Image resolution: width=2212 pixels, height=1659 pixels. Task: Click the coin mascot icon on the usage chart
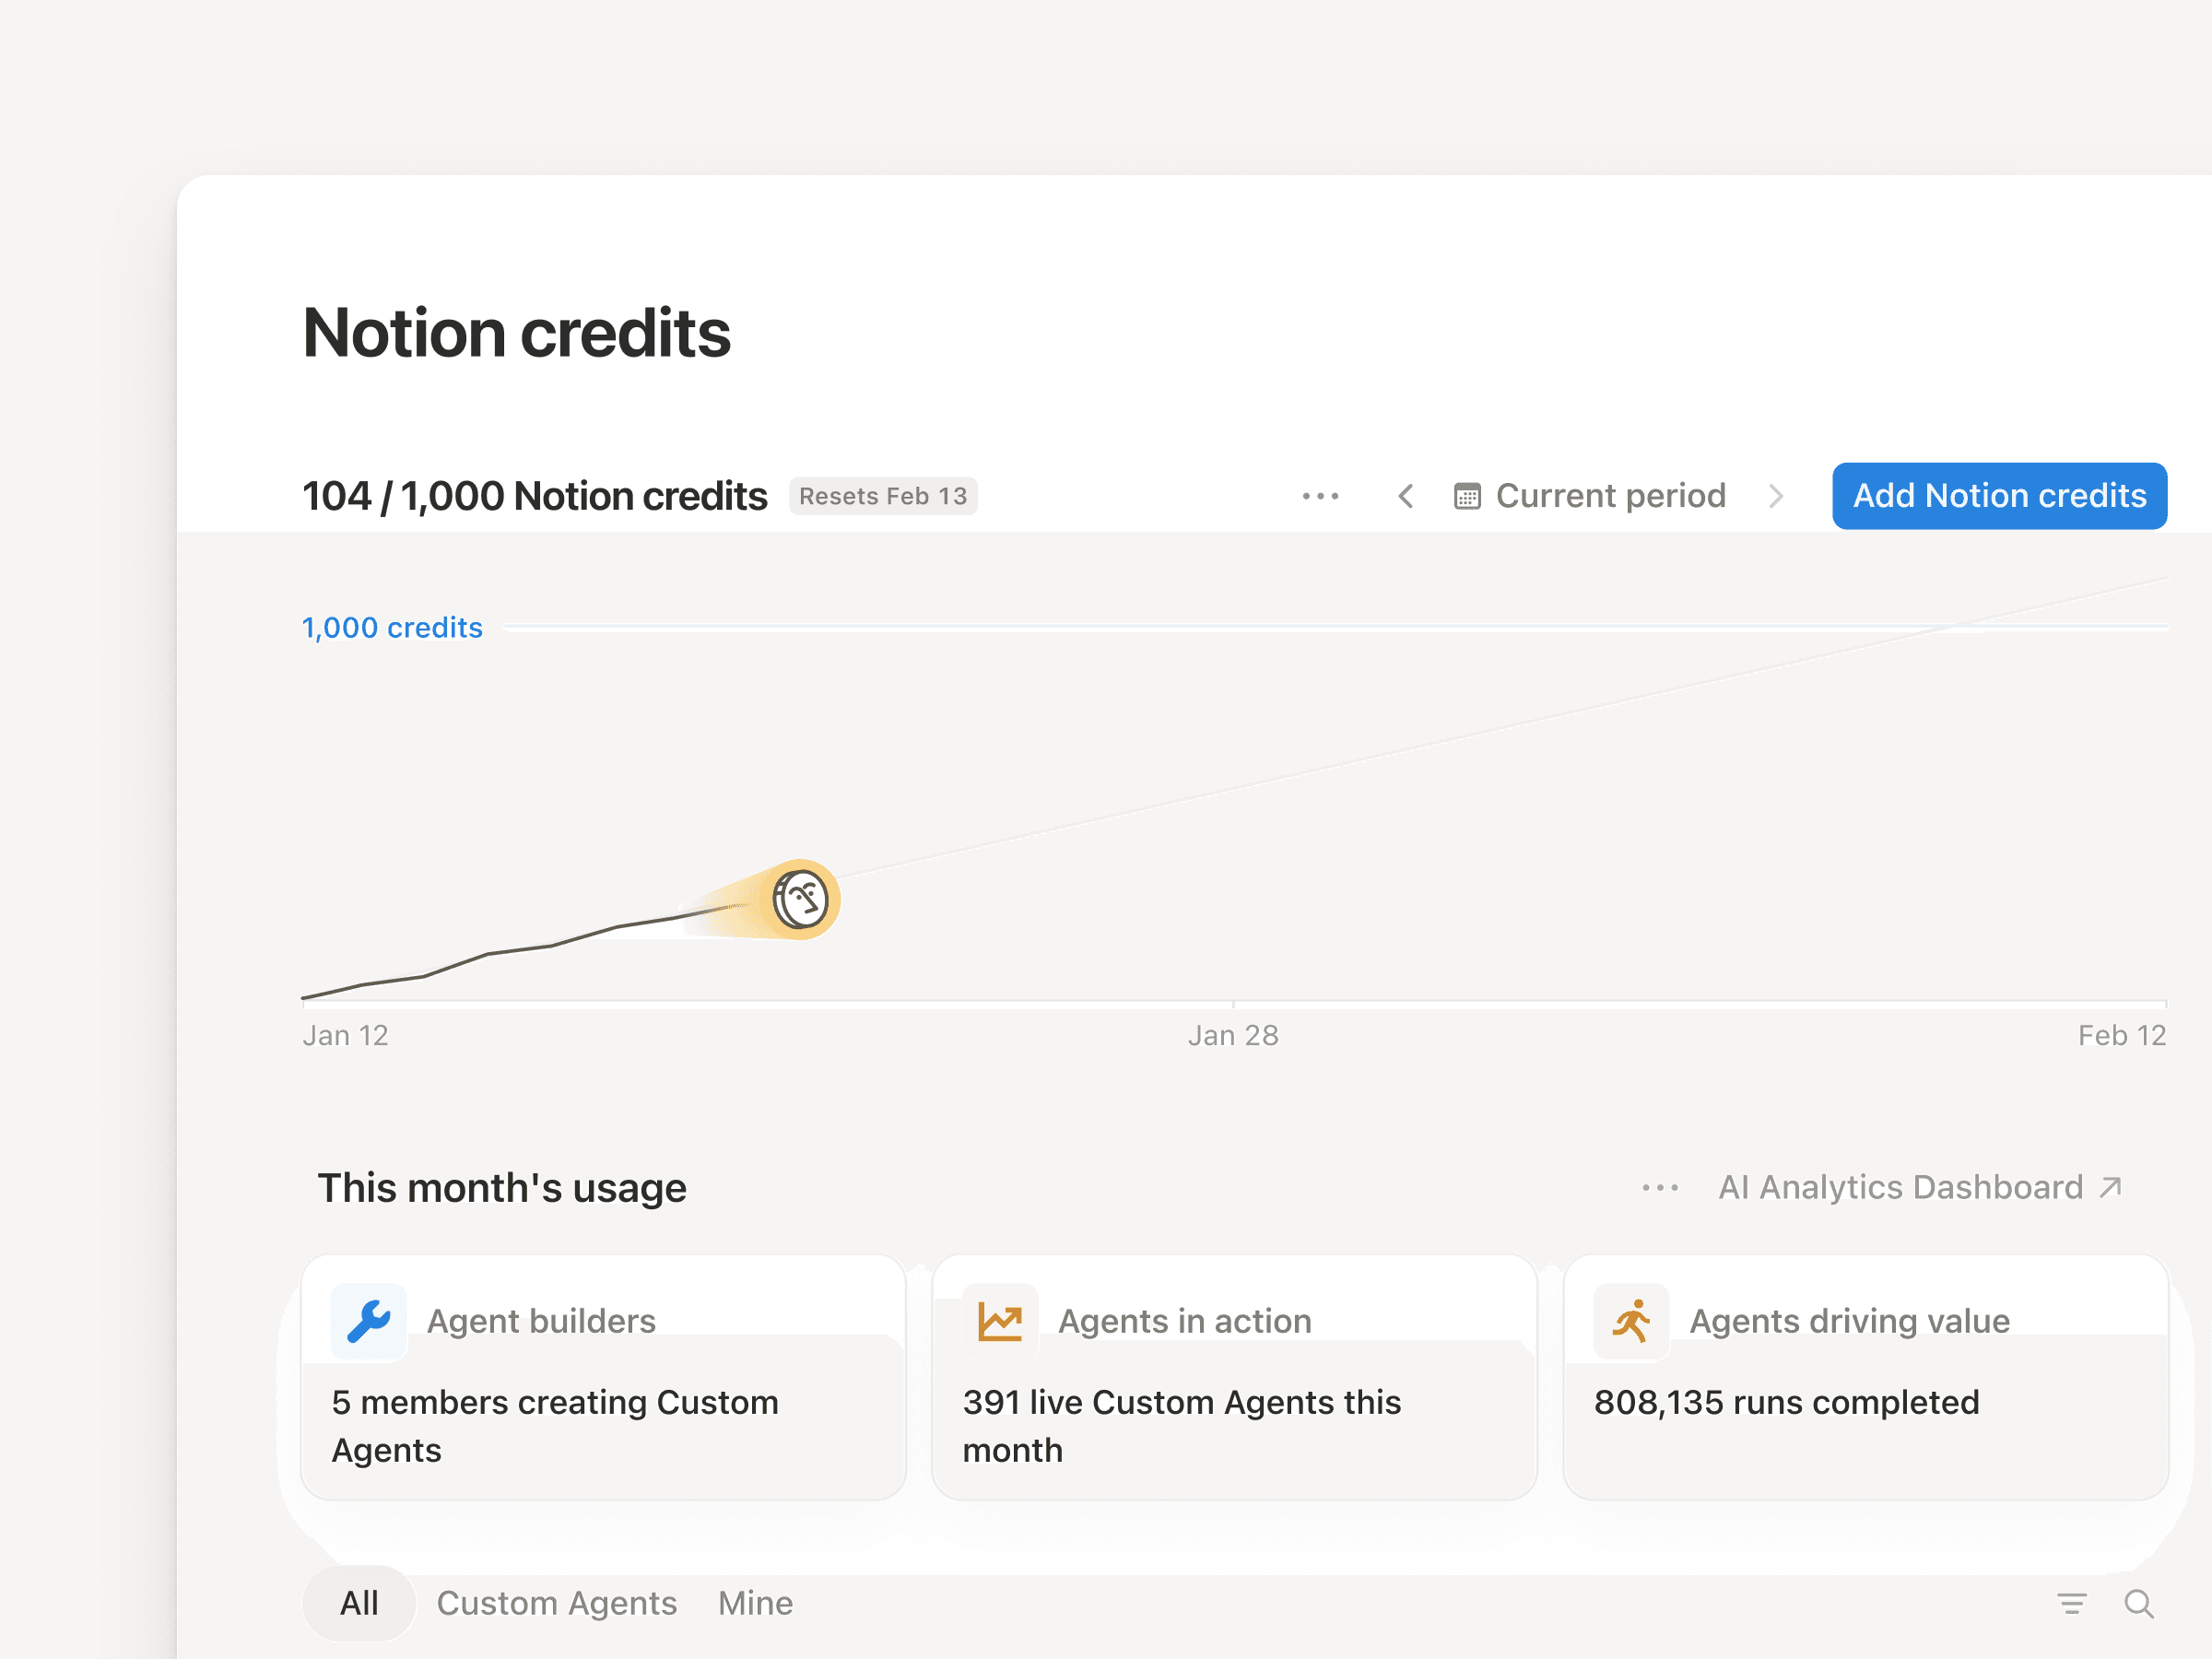pos(801,899)
